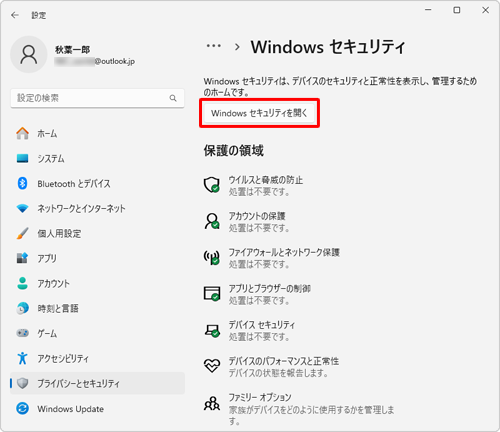Click the ファミリー オプション people icon
The image size is (500, 432).
(x=212, y=403)
